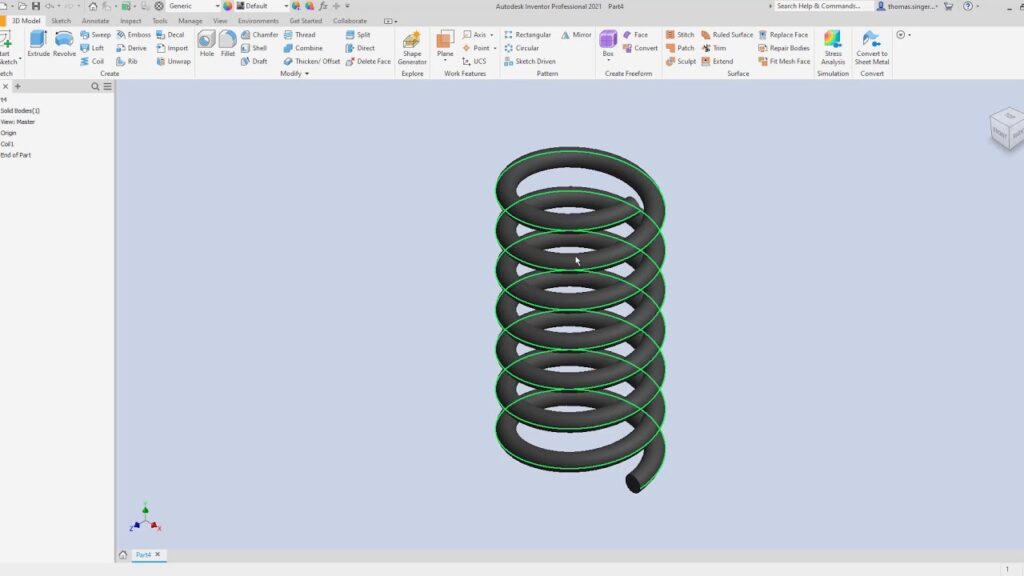
Task: Select the Stitch surface tool
Action: (x=680, y=35)
